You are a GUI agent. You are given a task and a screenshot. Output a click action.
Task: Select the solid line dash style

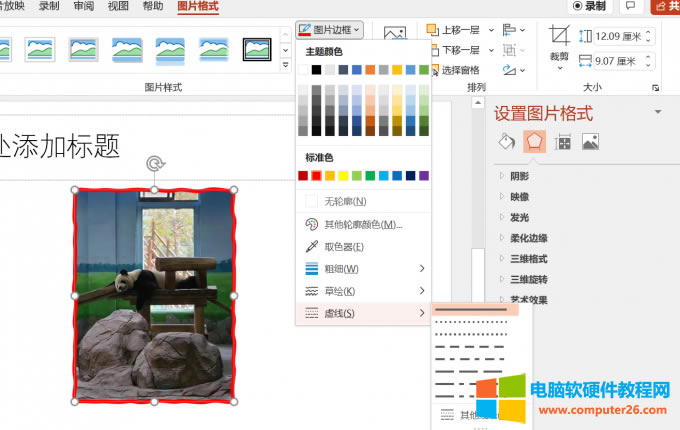click(472, 310)
